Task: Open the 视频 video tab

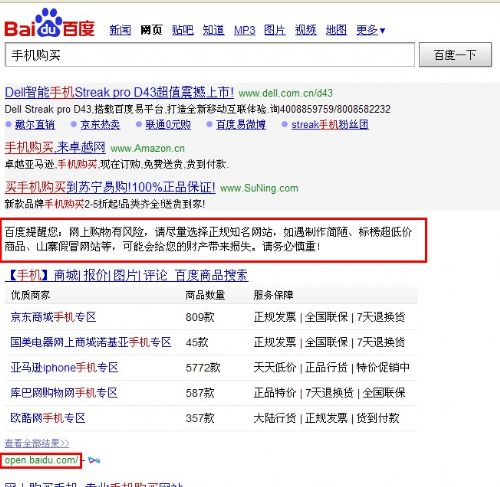Action: pos(305,30)
